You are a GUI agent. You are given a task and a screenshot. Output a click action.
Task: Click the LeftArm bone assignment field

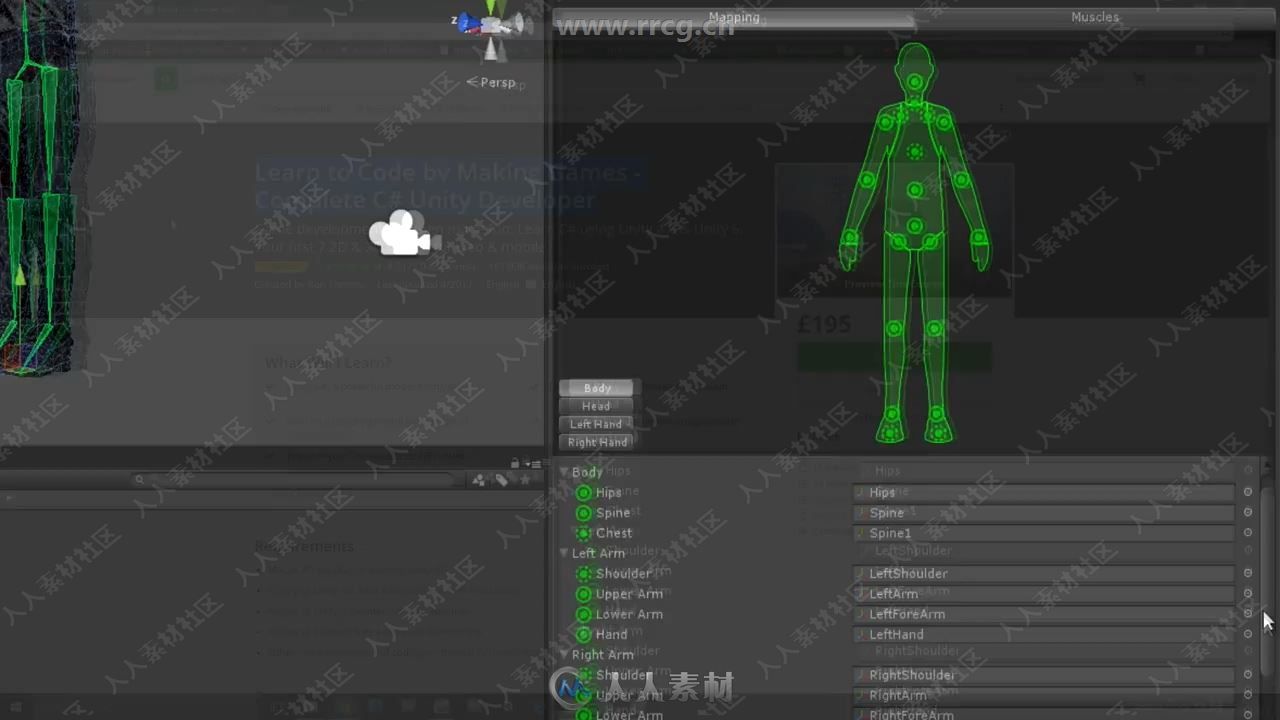1044,594
